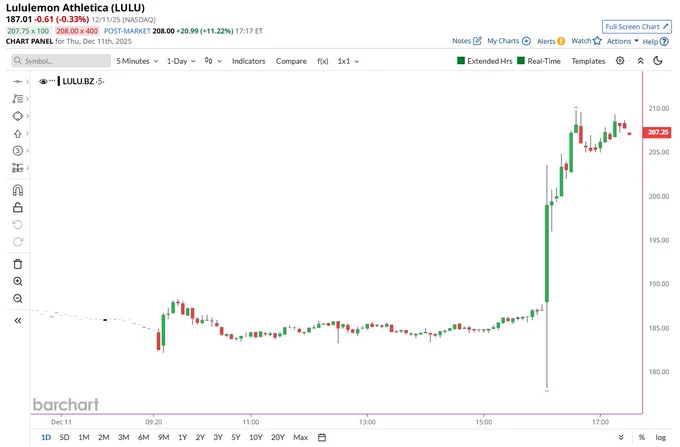
Task: Click the 207.75 x 100 bid quote
Action: [28, 31]
